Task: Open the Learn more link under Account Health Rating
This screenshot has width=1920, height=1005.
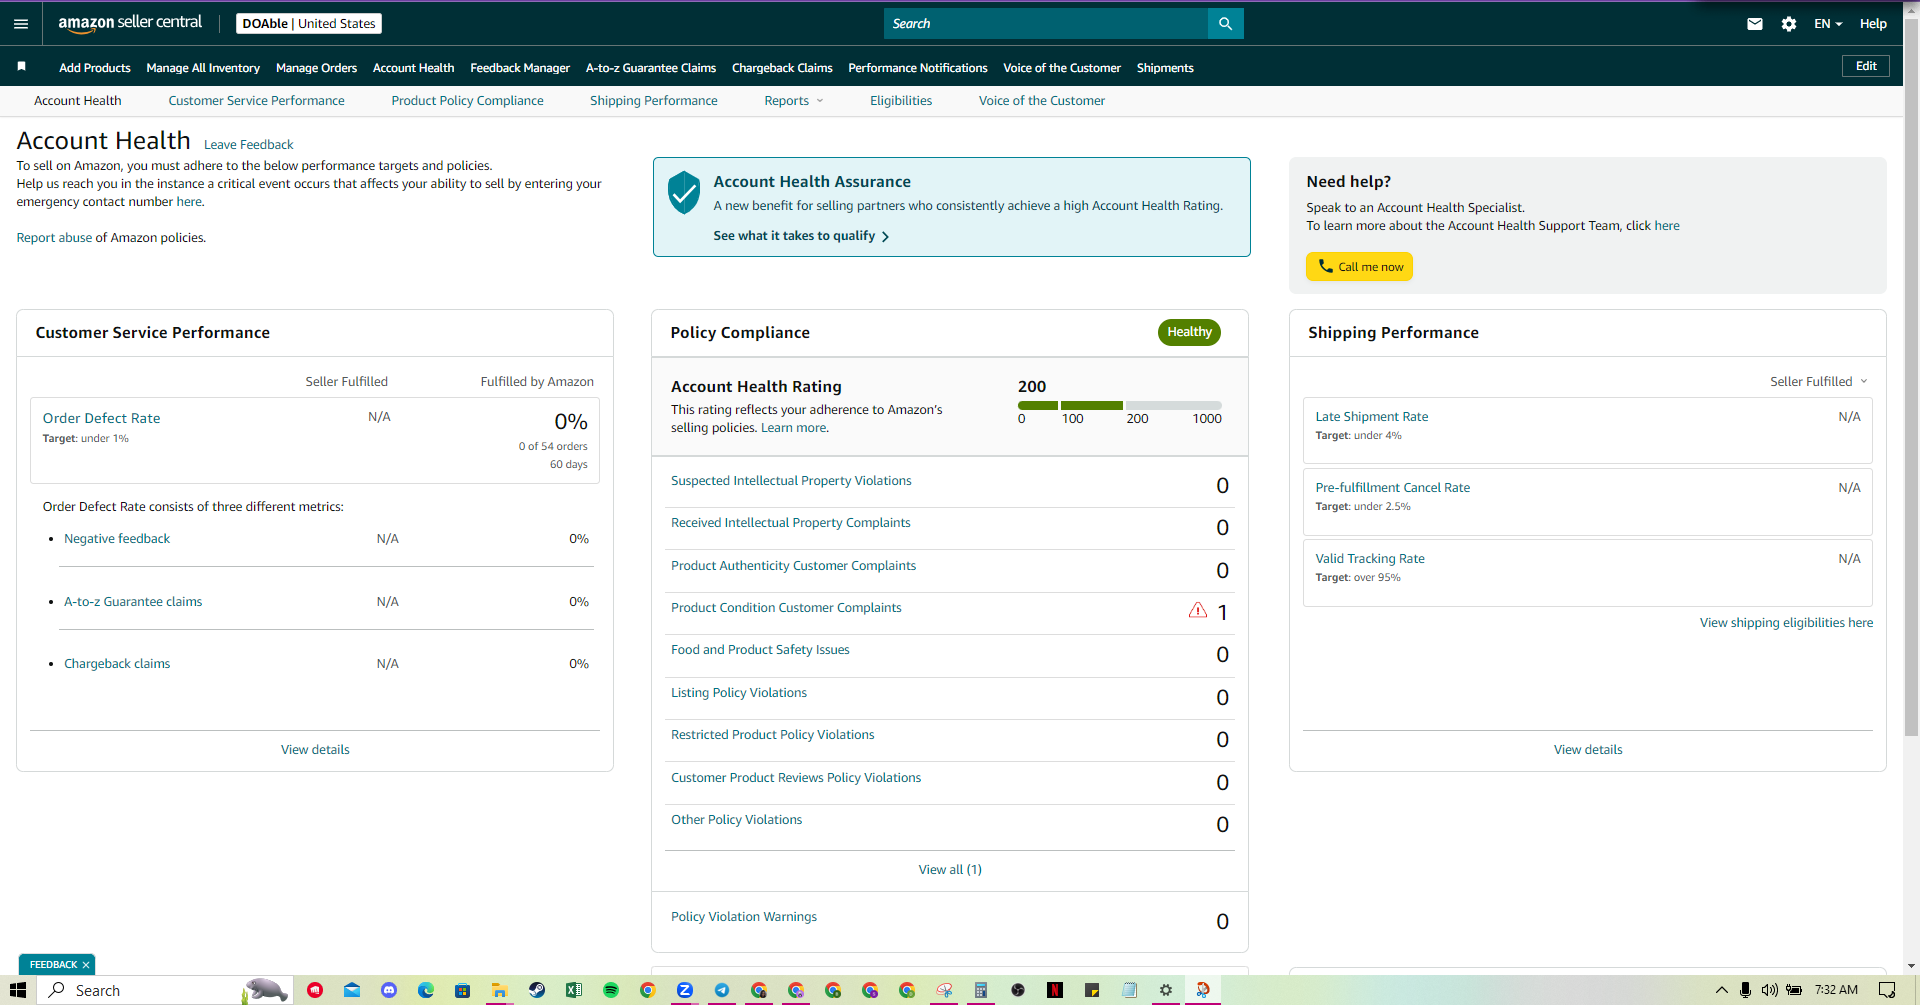Action: [794, 428]
